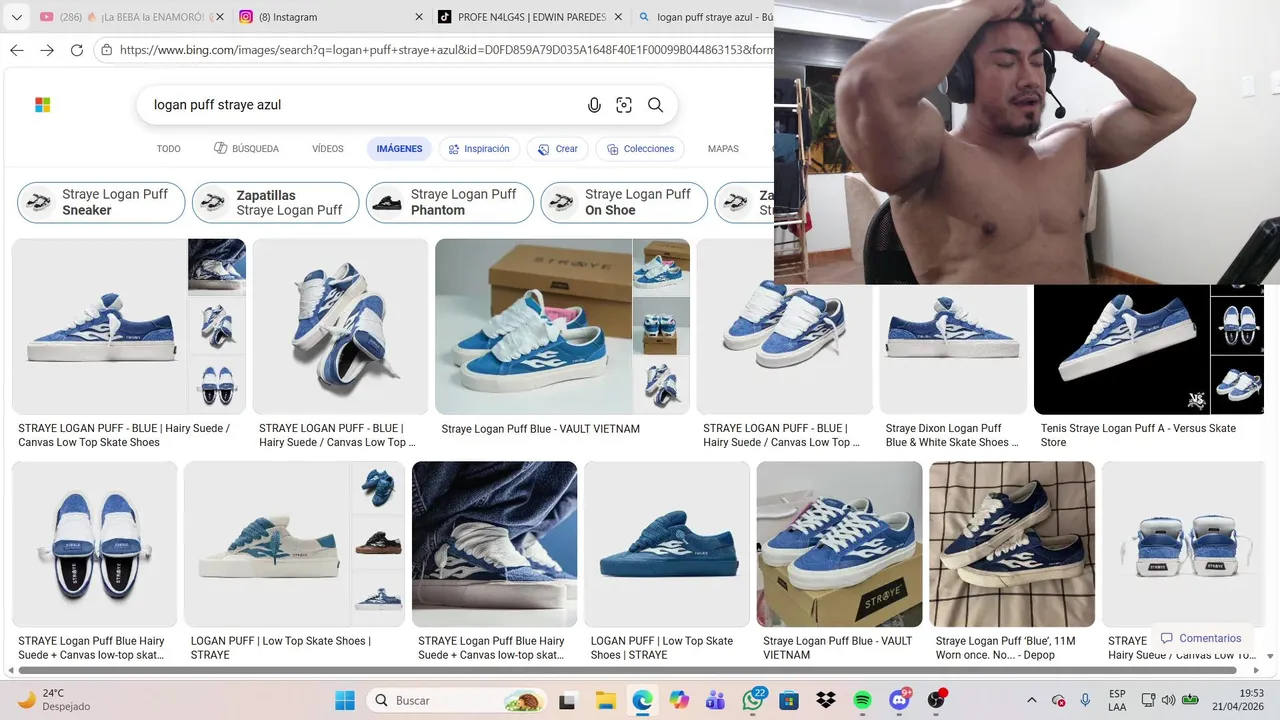Open OBS Studio taskbar icon
Viewport: 1280px width, 720px height.
[x=936, y=700]
